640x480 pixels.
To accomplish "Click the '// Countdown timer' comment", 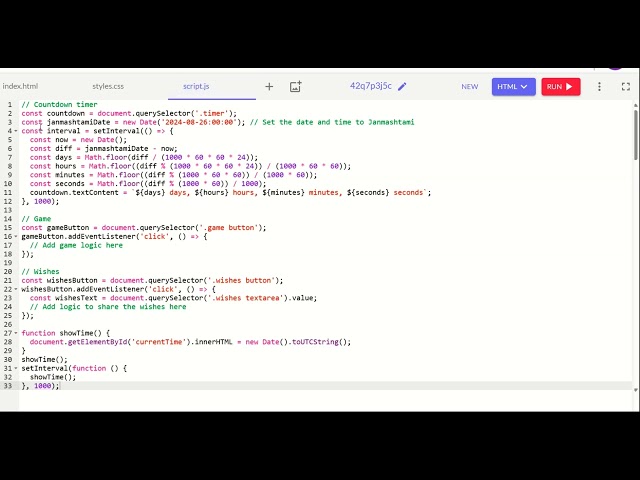I will (x=59, y=104).
